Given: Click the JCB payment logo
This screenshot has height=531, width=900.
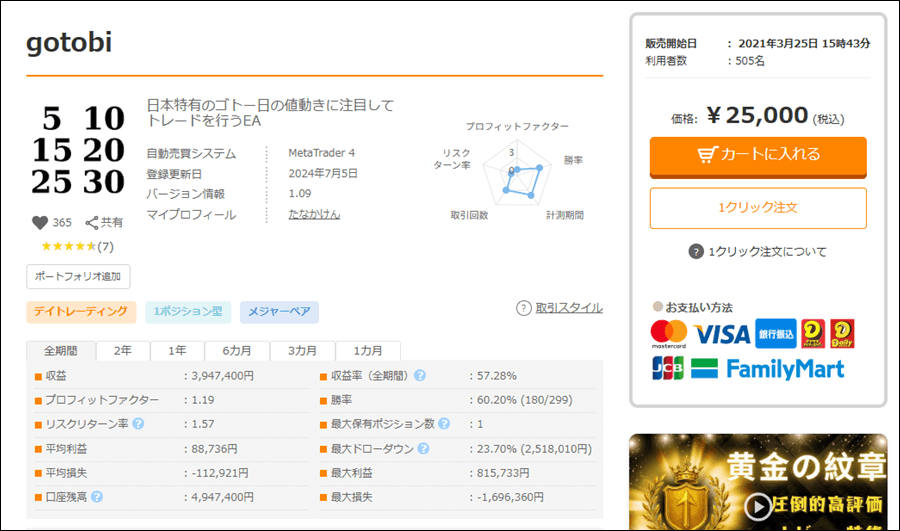Looking at the screenshot, I should point(668,368).
